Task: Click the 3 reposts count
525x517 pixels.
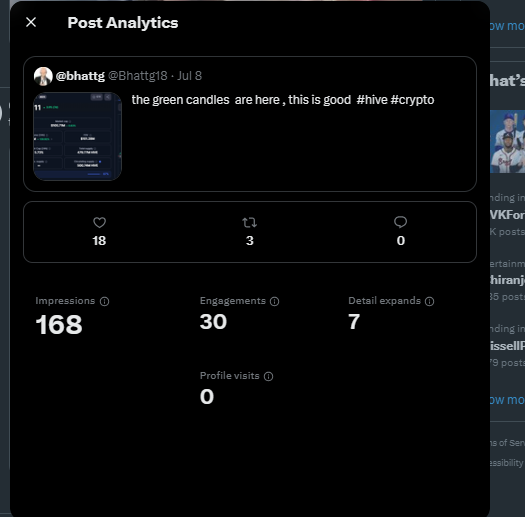Action: click(250, 240)
